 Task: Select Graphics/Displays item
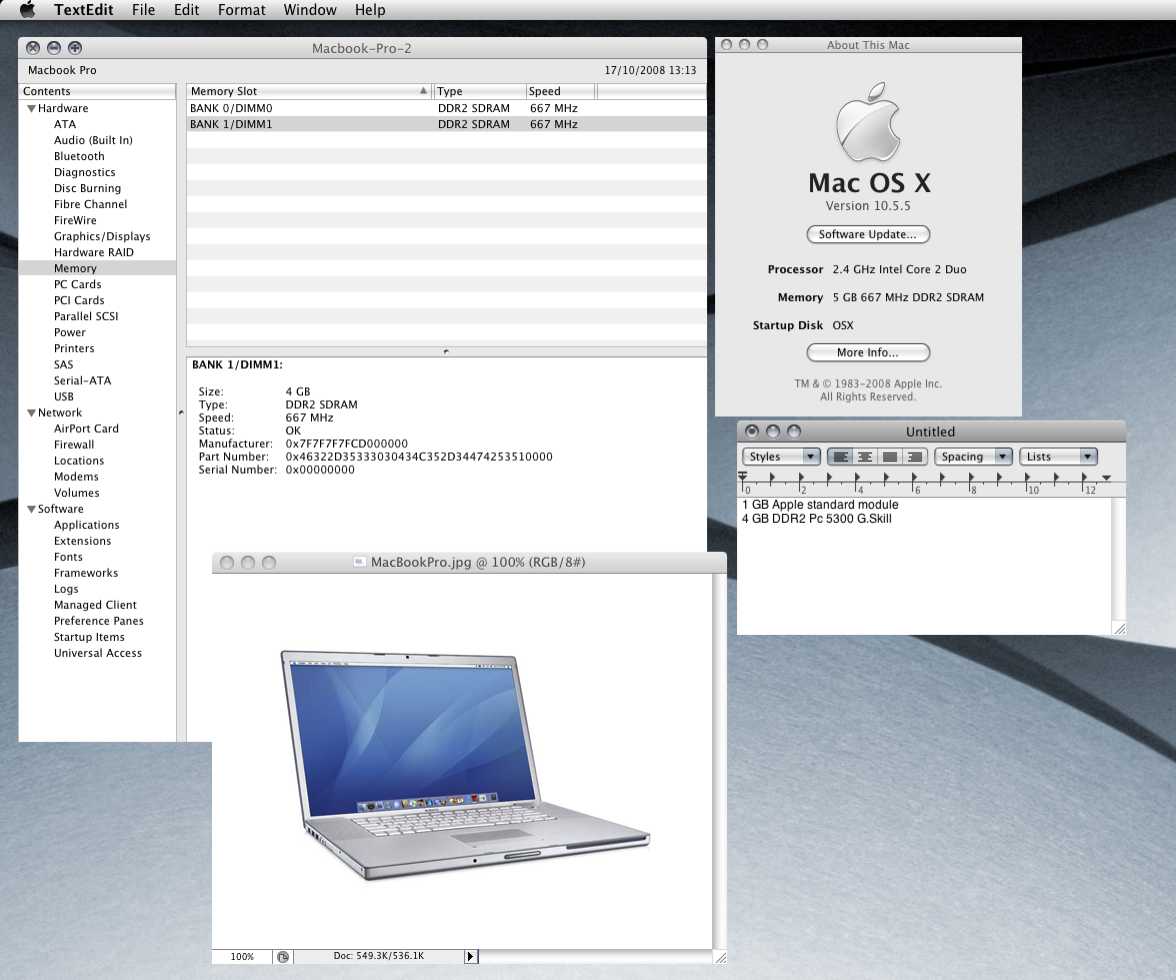(102, 236)
